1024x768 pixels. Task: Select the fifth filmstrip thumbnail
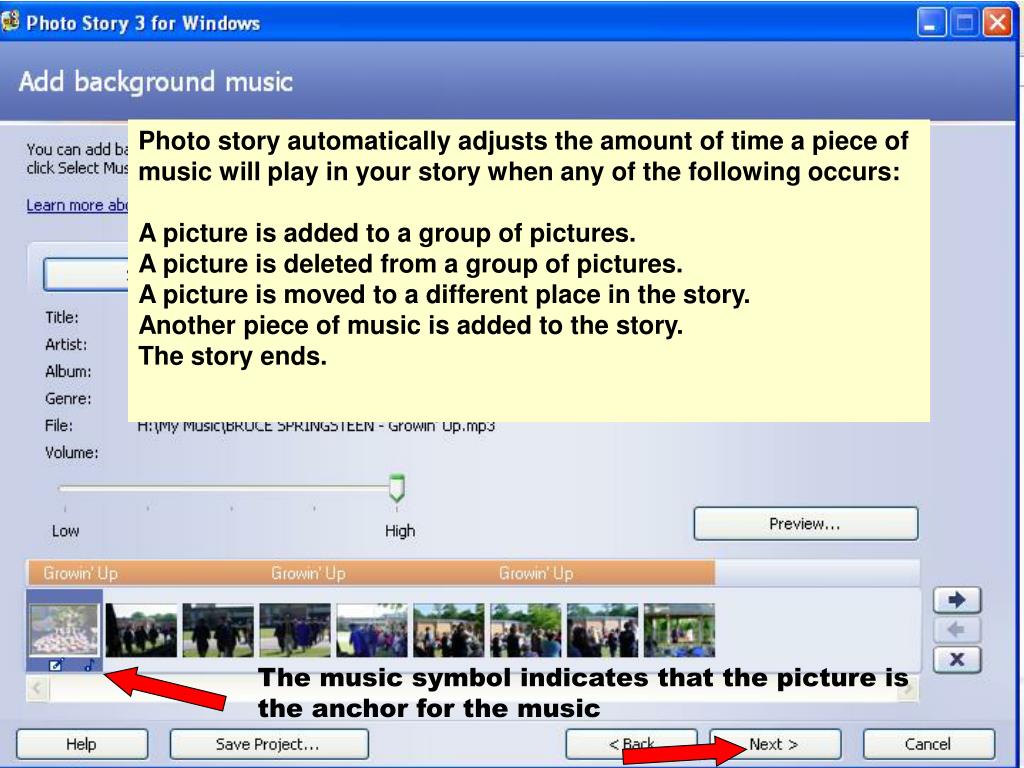pos(372,630)
